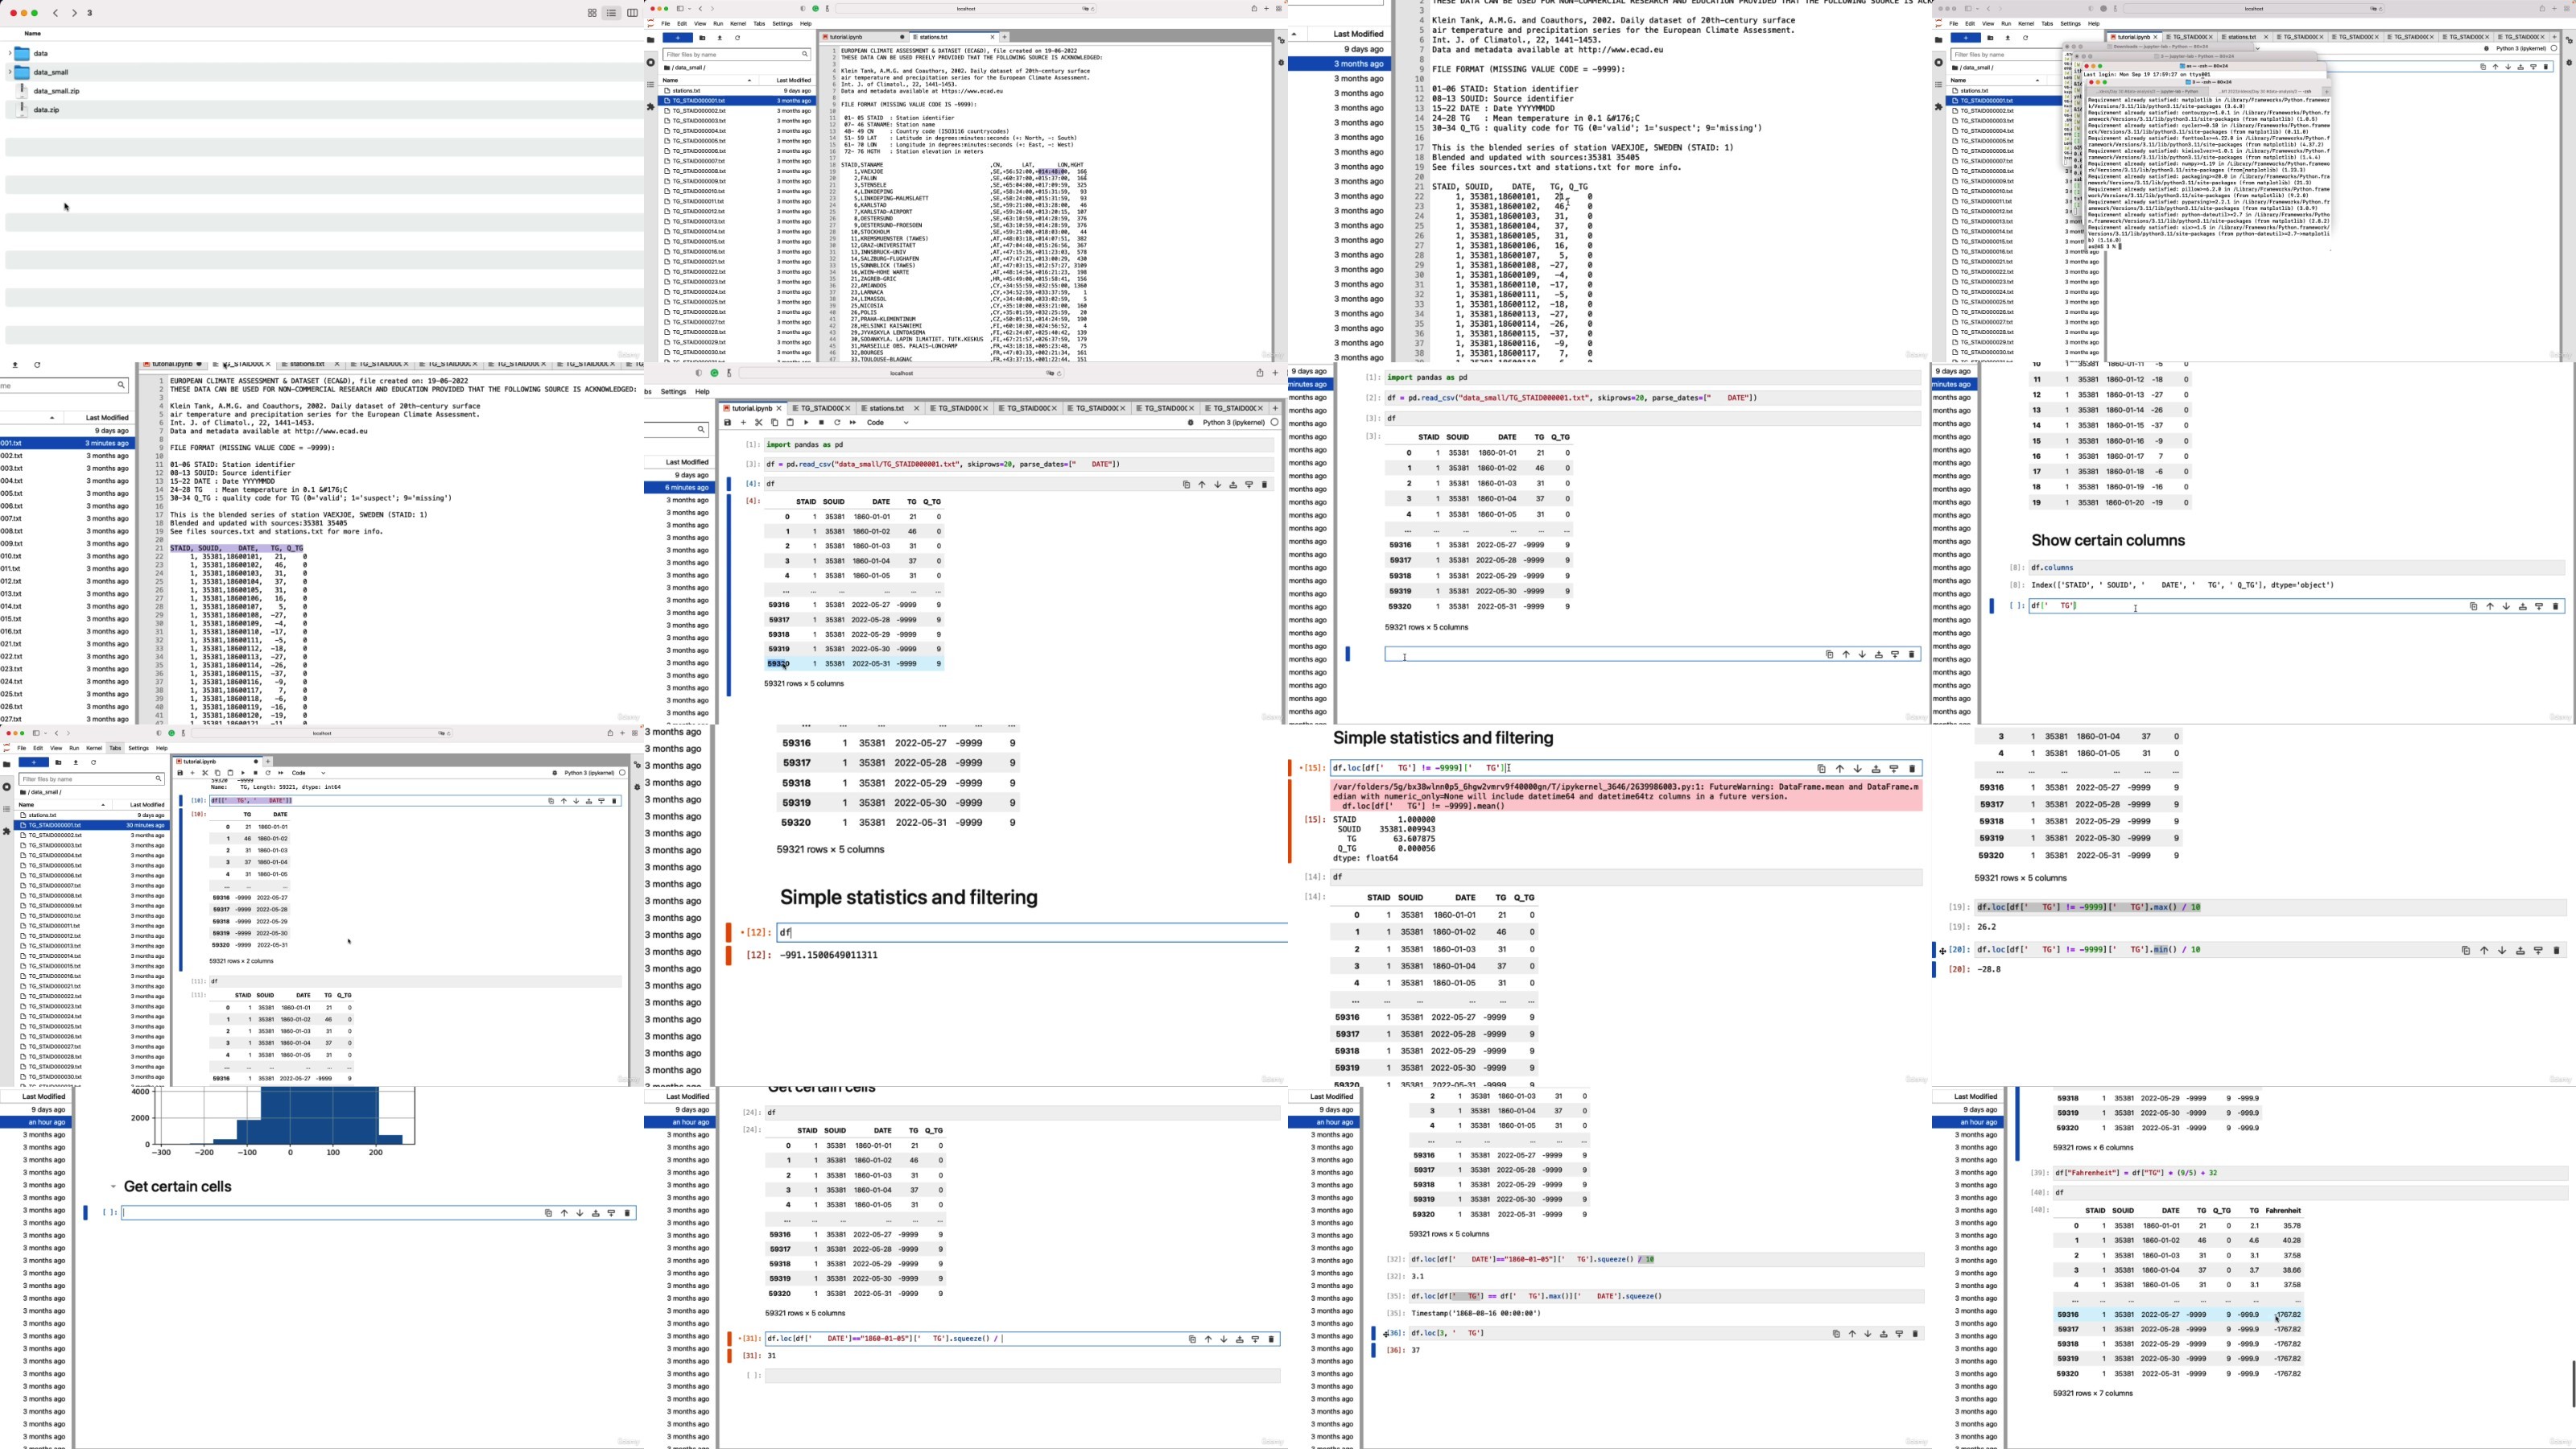The height and width of the screenshot is (1449, 2576).
Task: Open the Kernel menu in JupyterLab
Action: click(x=738, y=23)
